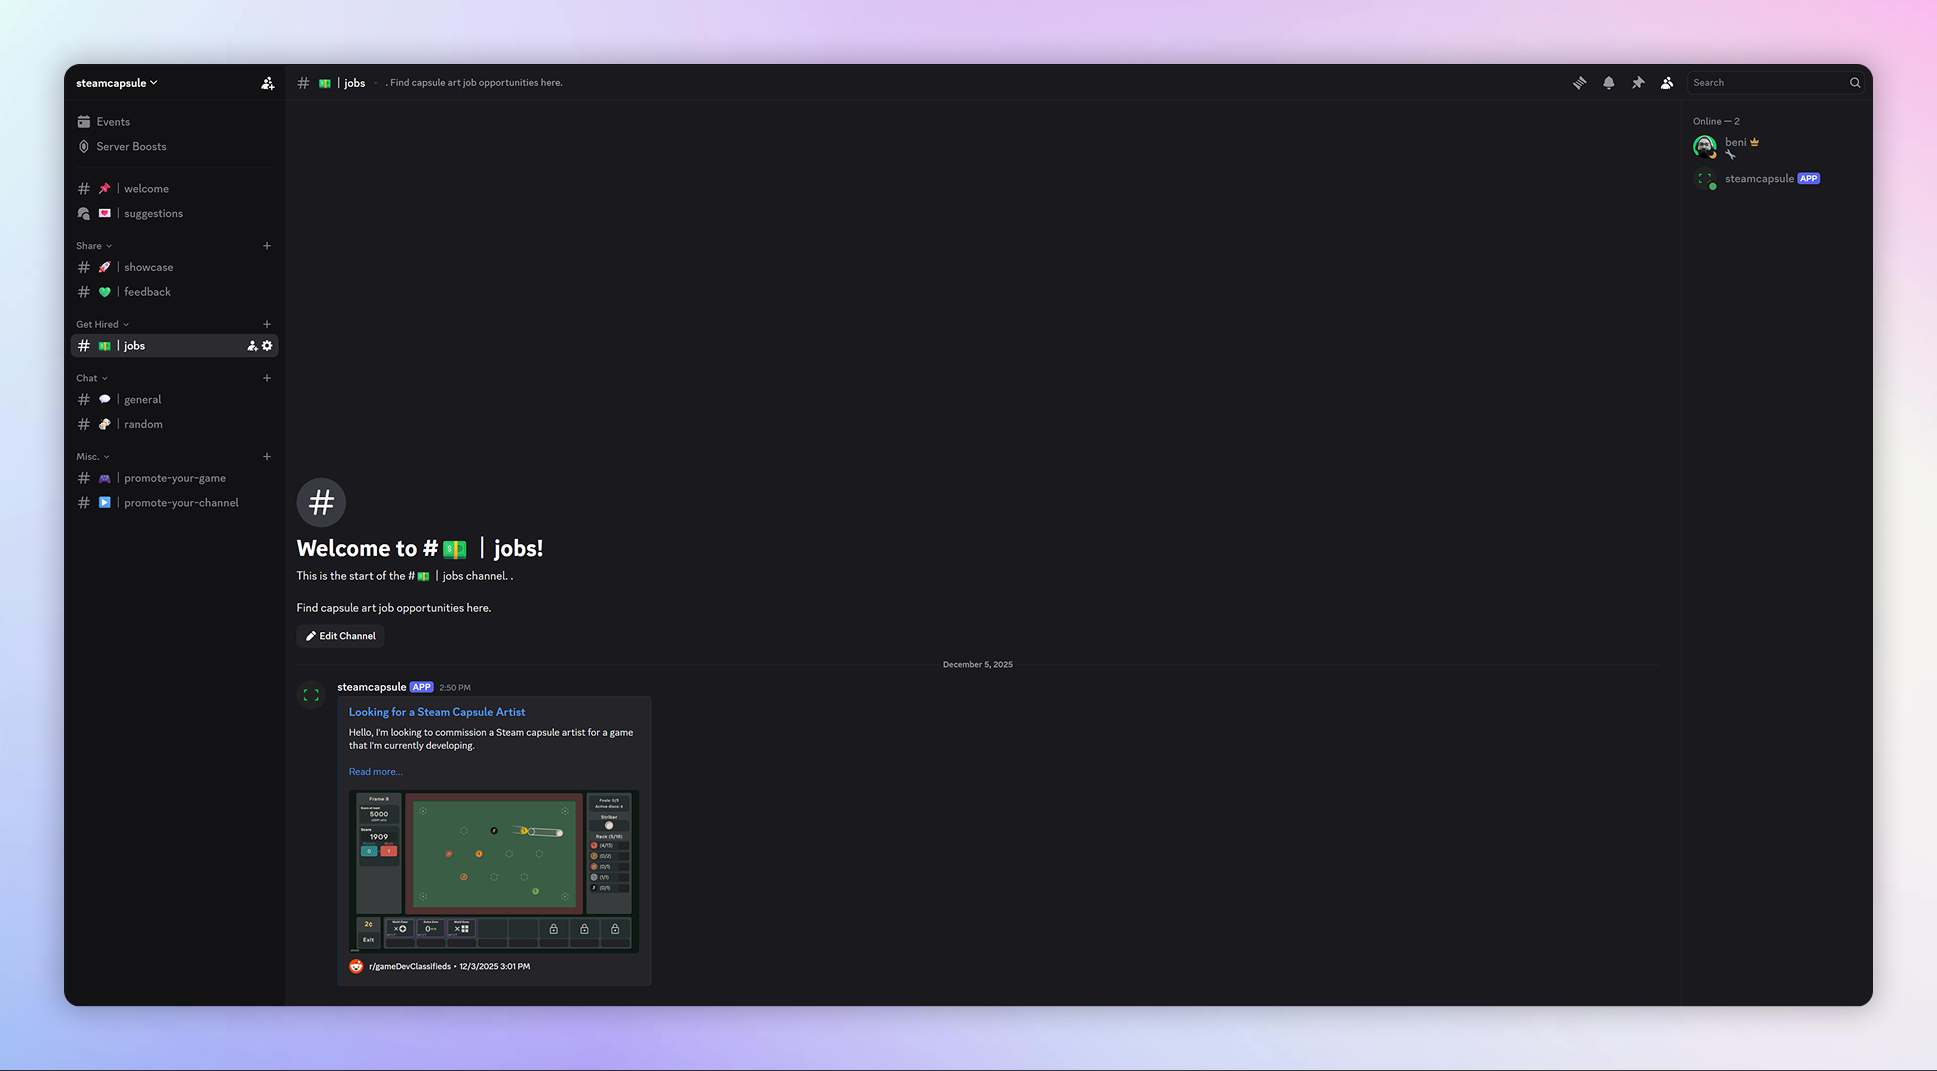Create channel in Misc. category
The height and width of the screenshot is (1071, 1937).
(x=267, y=457)
